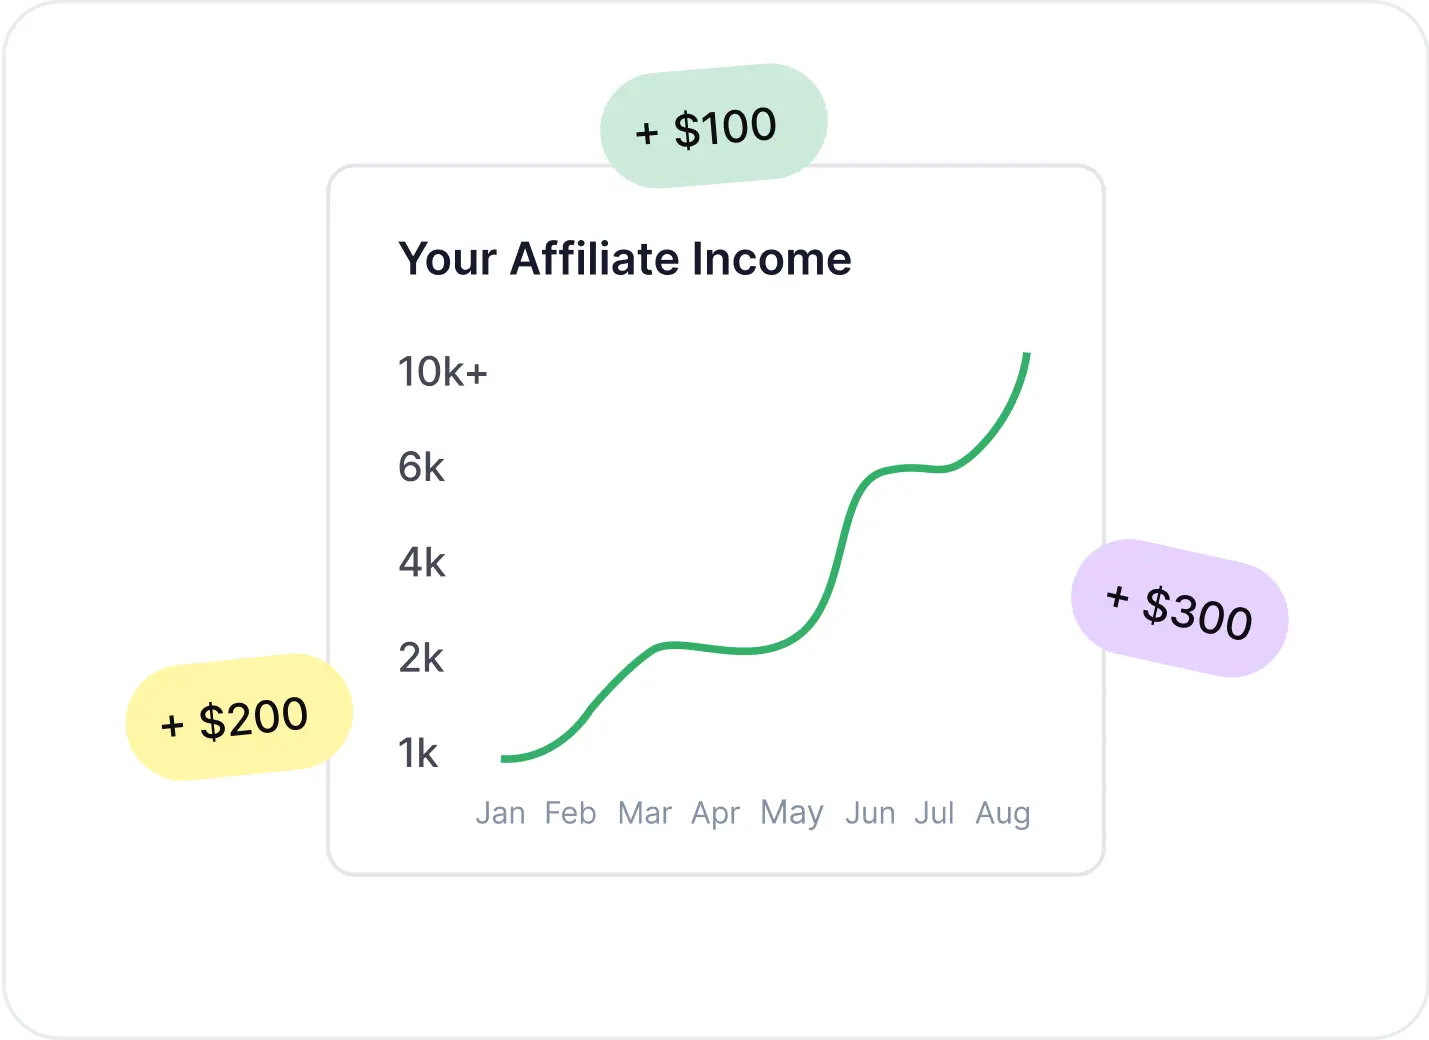Click the Feb month label
Viewport: 1429px width, 1040px height.
(570, 813)
